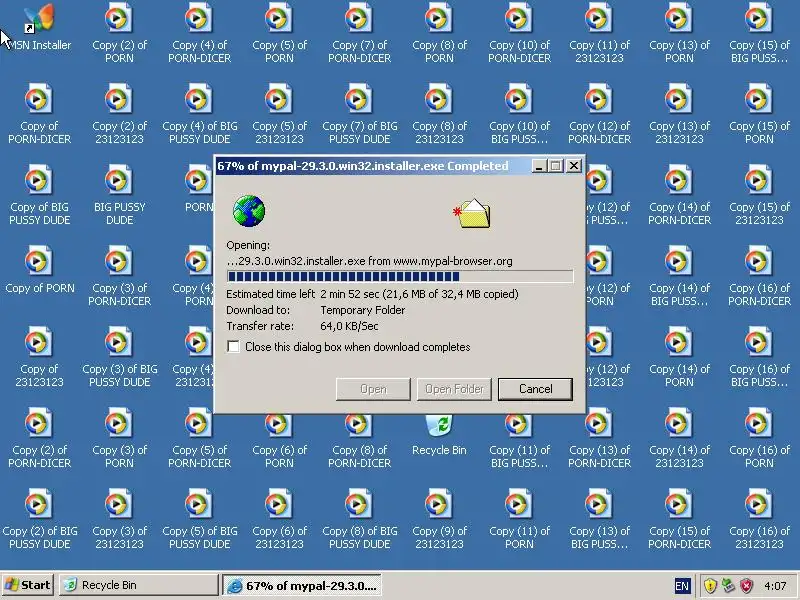Screen dimensions: 800x600
Task: Select the Copy (7) of PORN-DICER file
Action: pos(360,34)
